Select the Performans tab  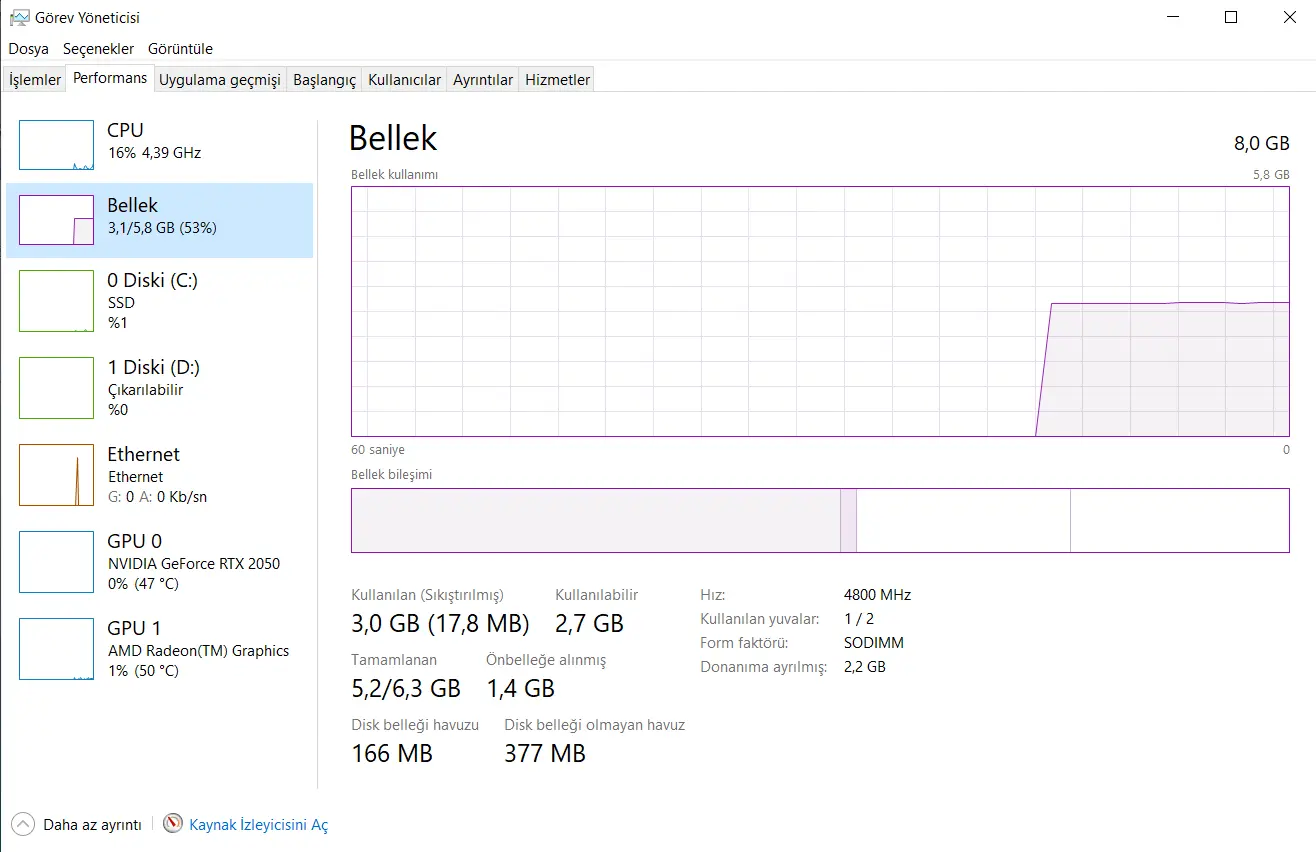(110, 78)
